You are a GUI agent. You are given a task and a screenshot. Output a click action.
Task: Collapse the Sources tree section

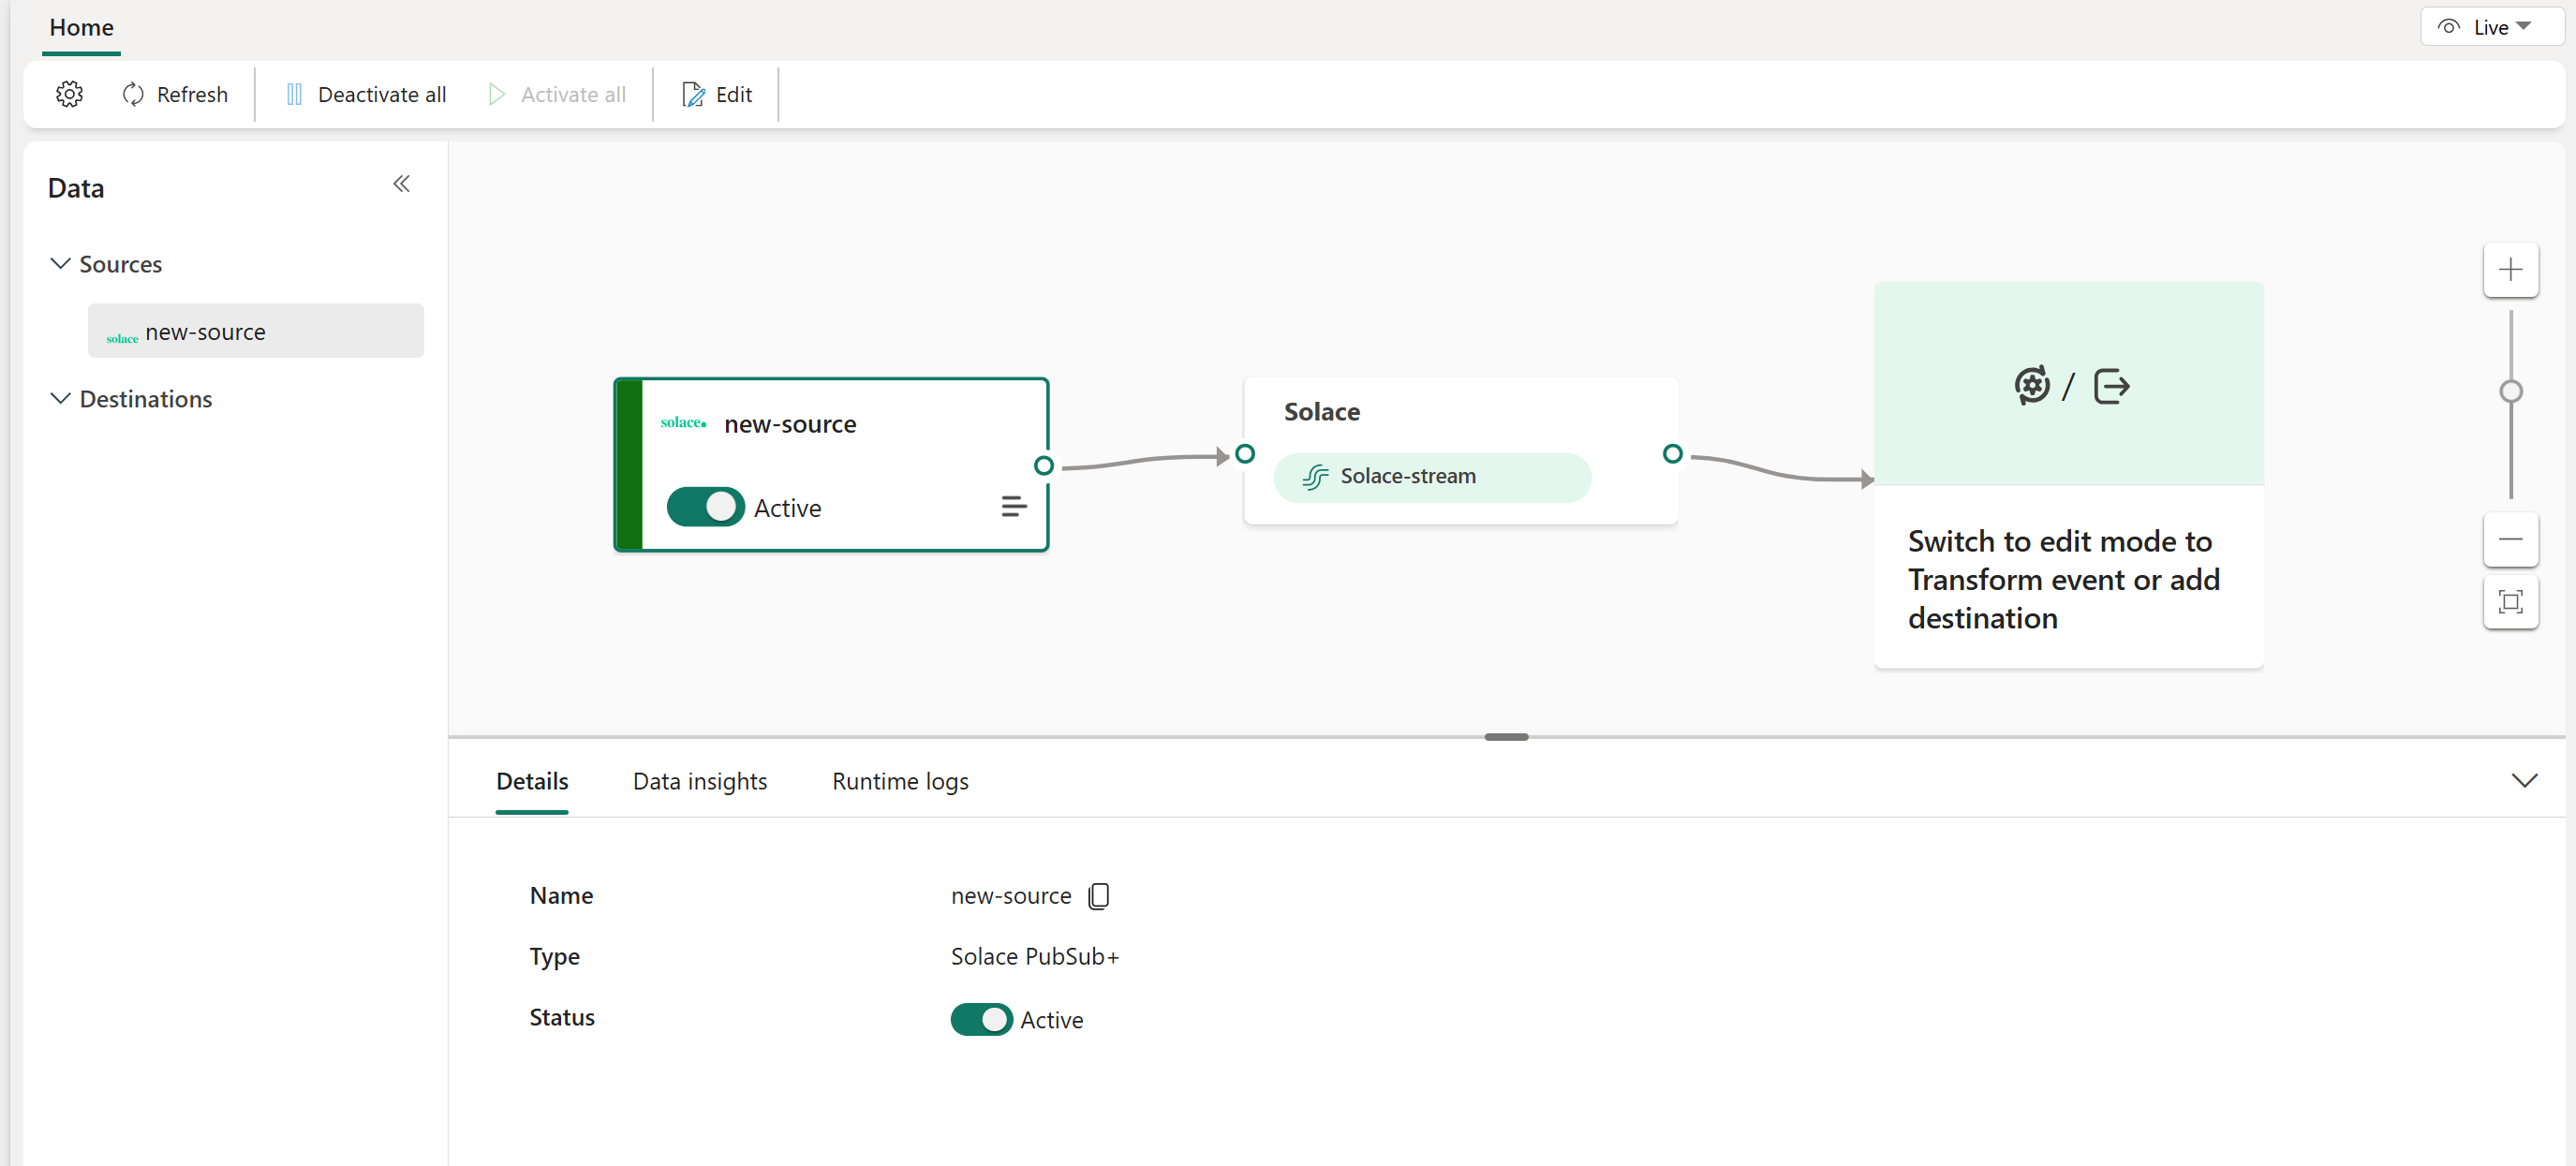click(x=60, y=264)
